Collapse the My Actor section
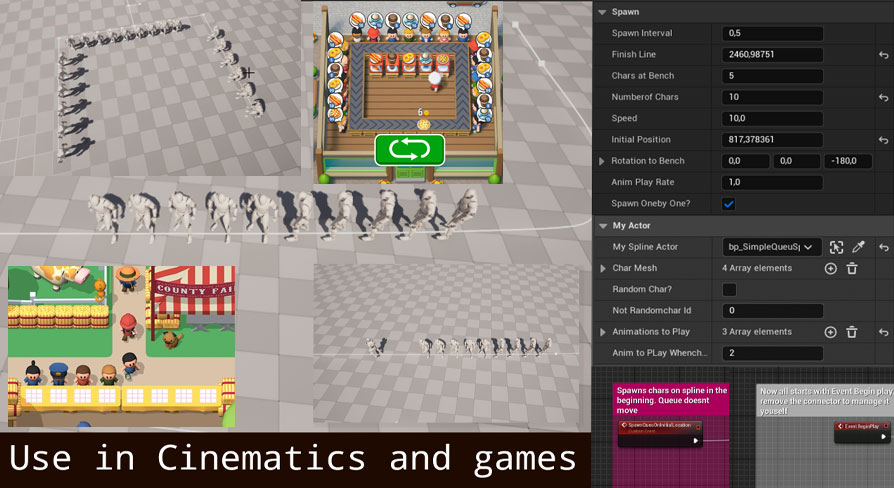The image size is (894, 488). click(603, 226)
